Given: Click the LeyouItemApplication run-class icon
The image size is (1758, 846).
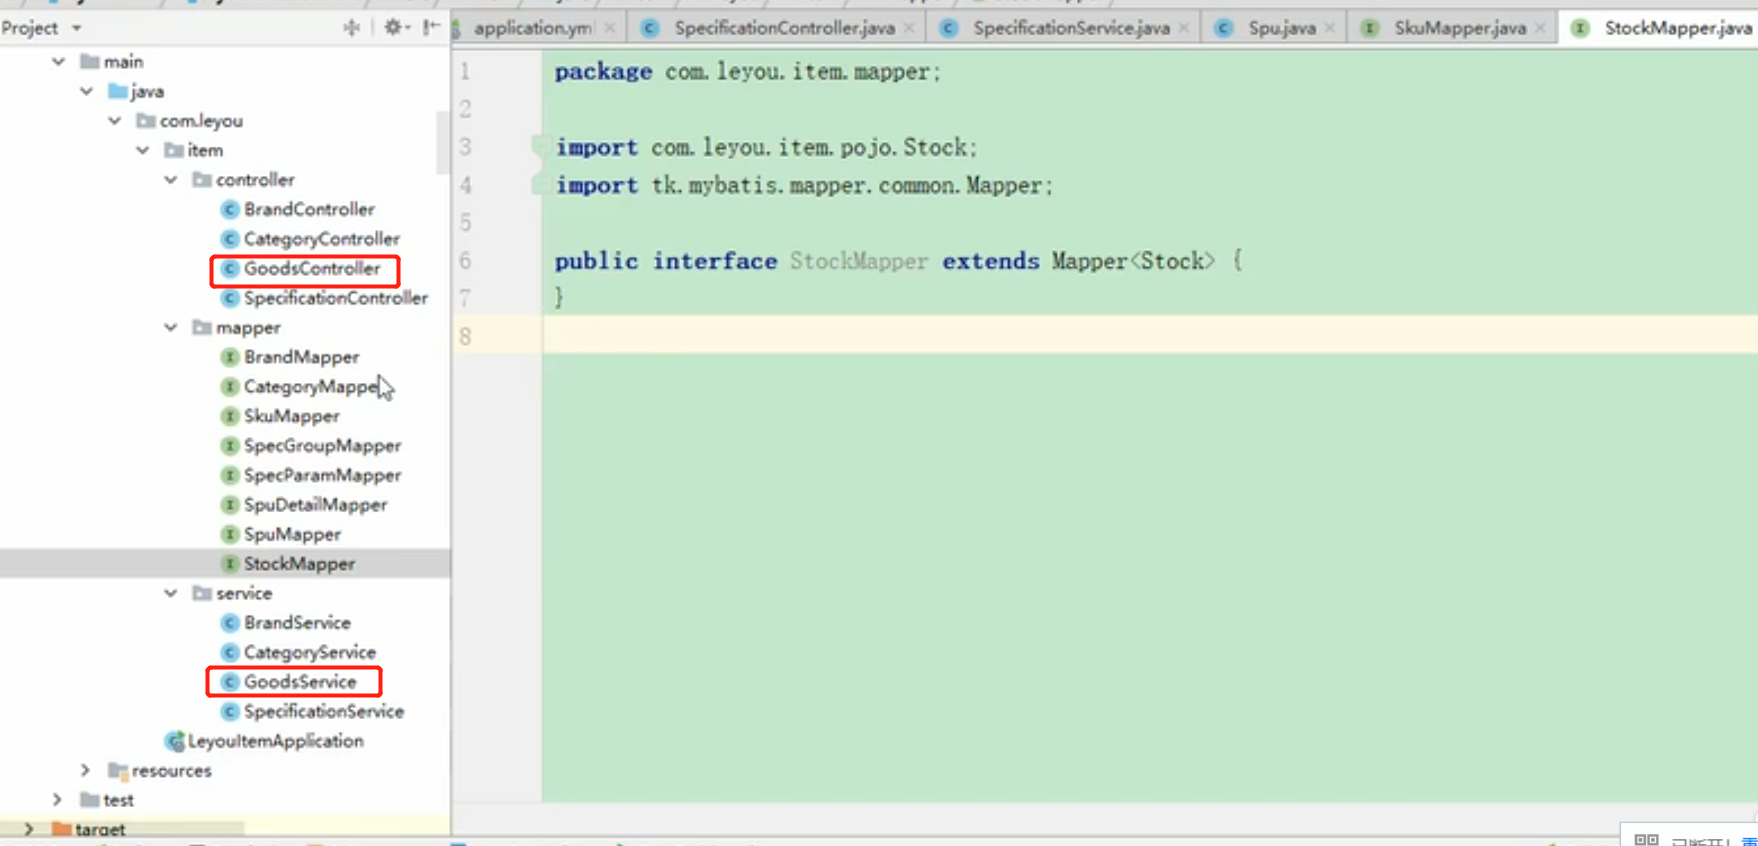Looking at the screenshot, I should point(175,741).
